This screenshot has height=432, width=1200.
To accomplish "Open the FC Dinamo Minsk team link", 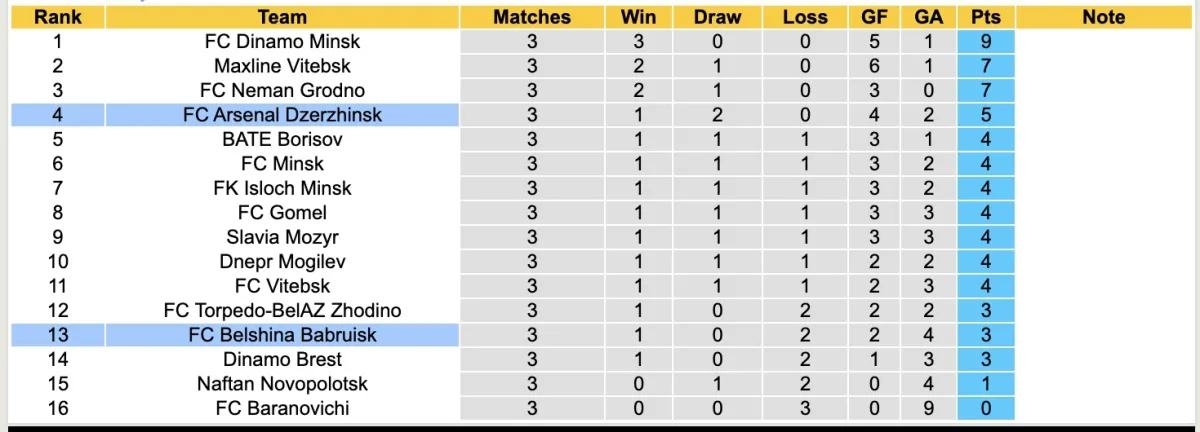I will coord(282,42).
